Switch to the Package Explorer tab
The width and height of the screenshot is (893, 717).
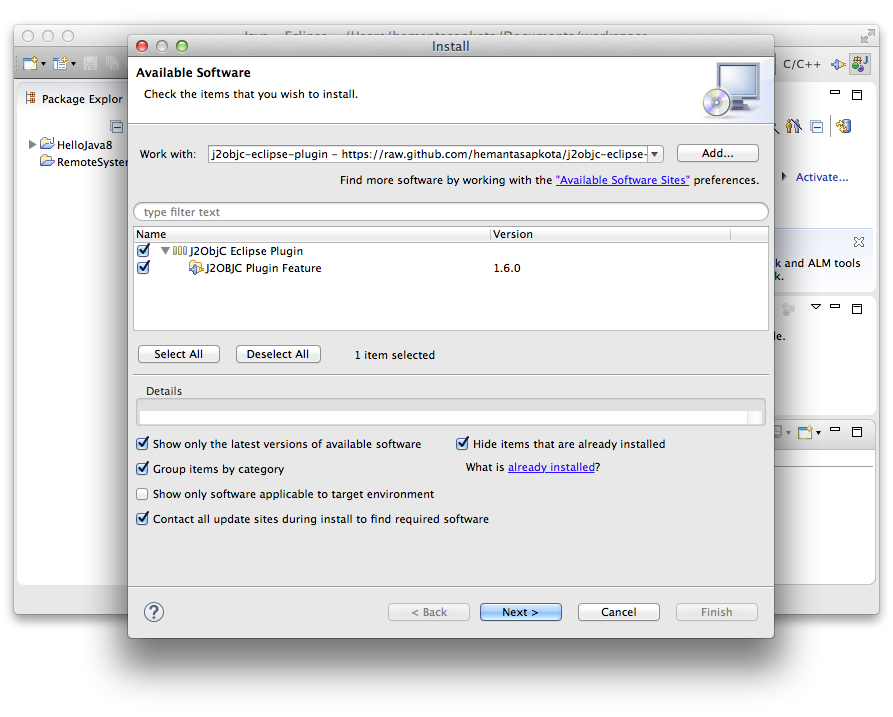click(82, 99)
